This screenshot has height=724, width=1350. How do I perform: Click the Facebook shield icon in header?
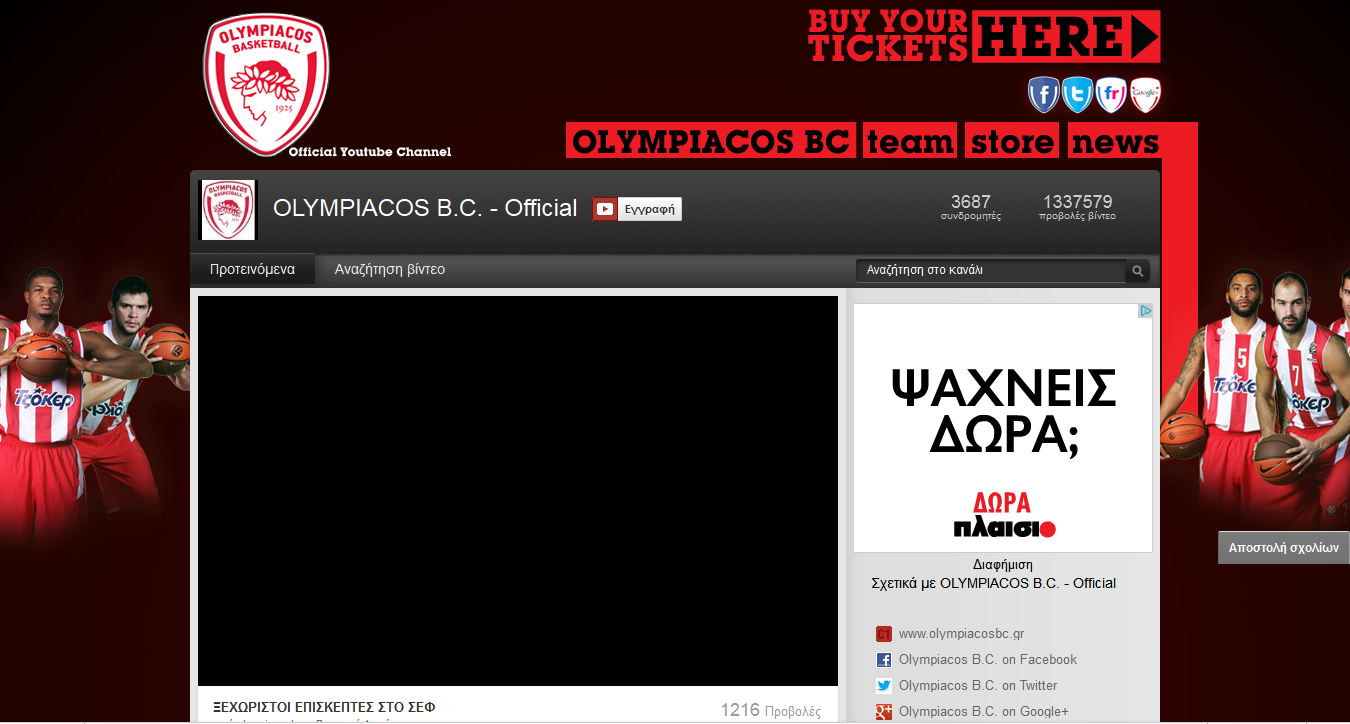pyautogui.click(x=1043, y=95)
